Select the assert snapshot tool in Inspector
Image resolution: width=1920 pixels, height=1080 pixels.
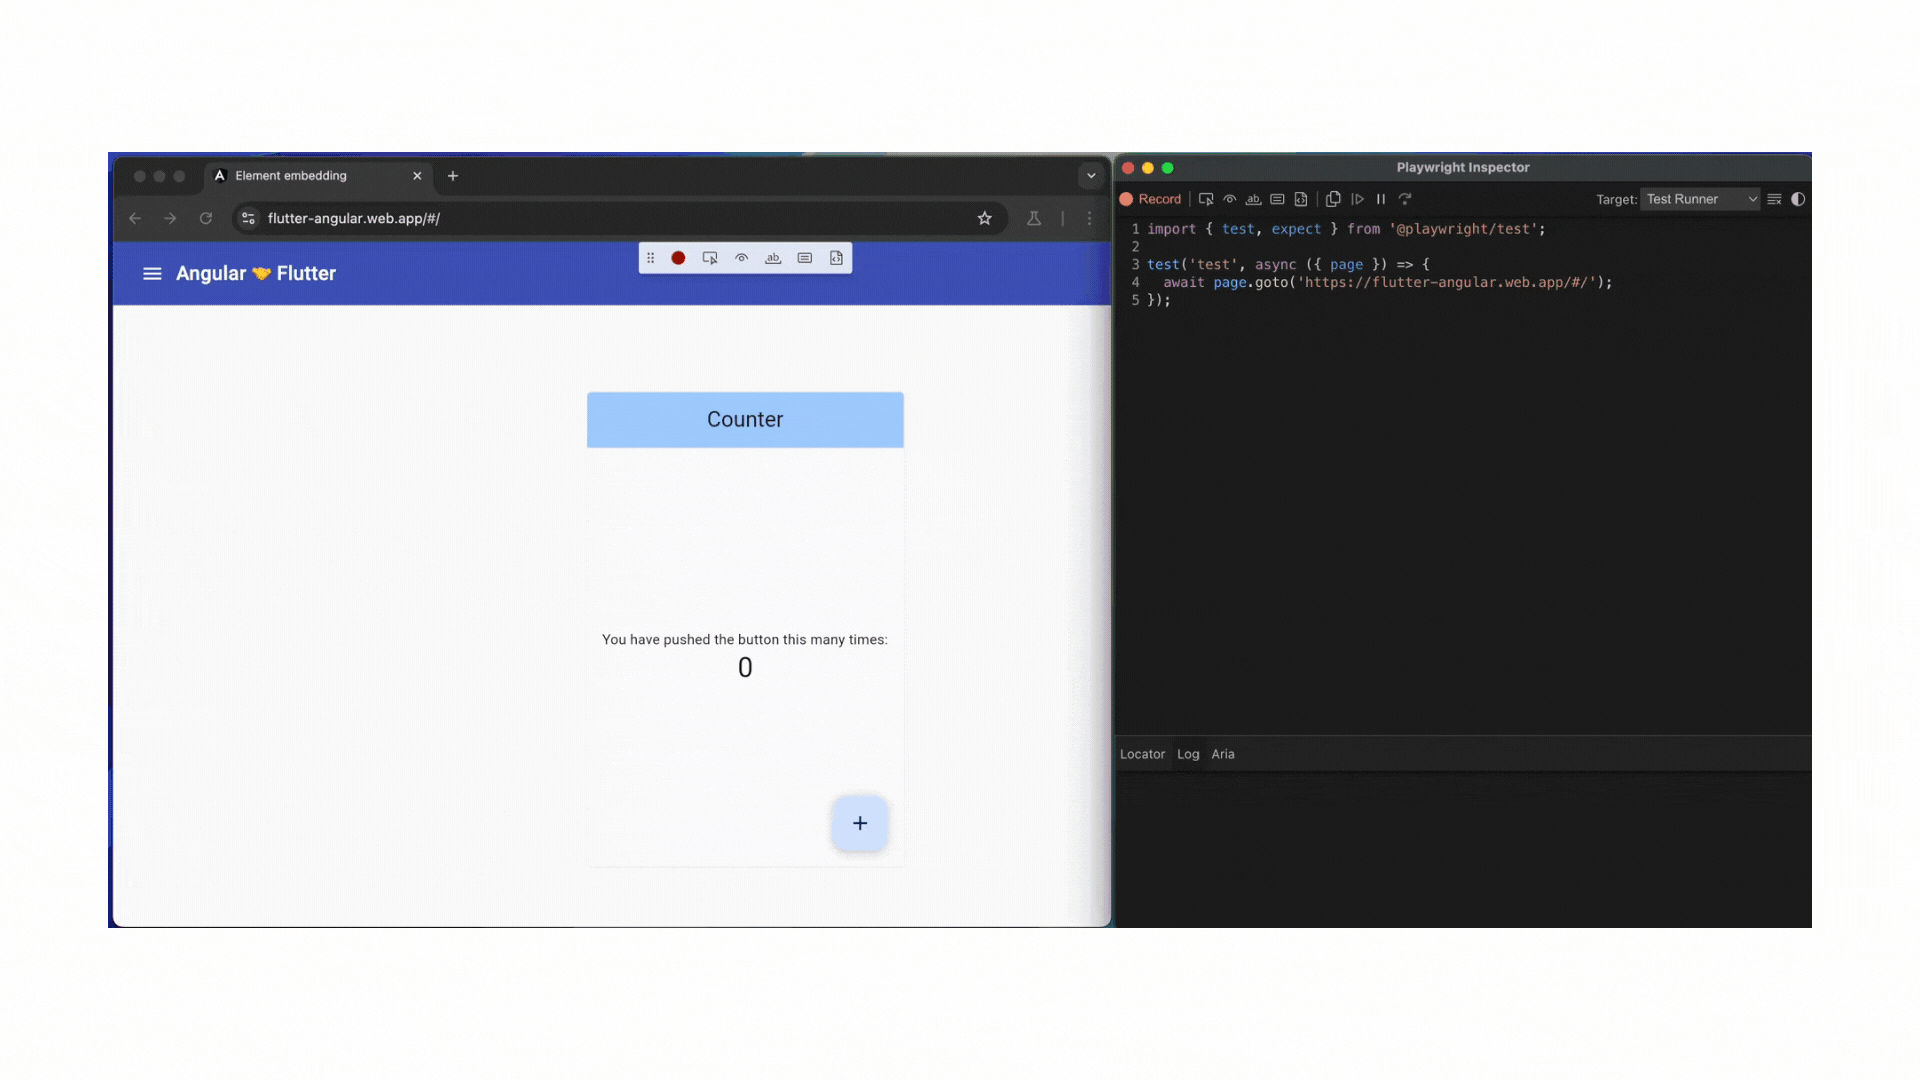(1301, 199)
